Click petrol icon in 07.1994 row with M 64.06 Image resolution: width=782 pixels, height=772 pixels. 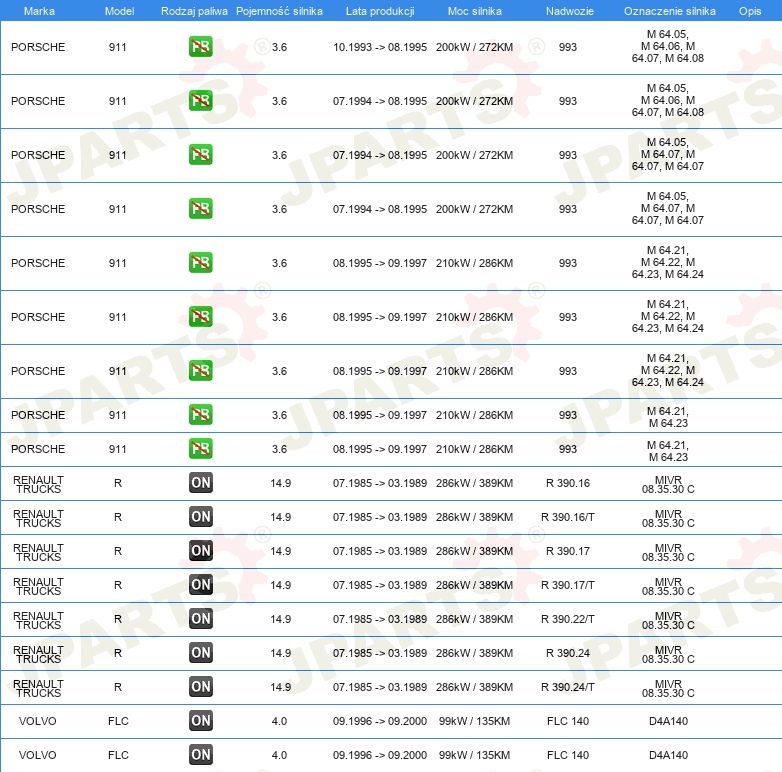tap(200, 101)
